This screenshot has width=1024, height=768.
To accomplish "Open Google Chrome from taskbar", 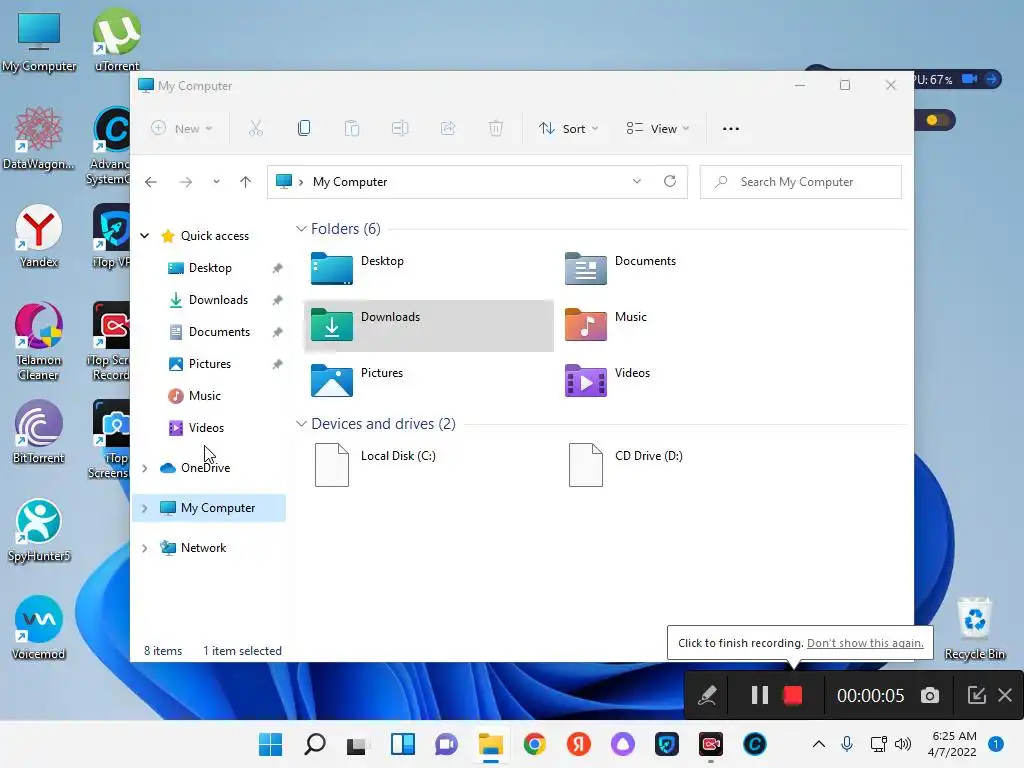I will pos(535,744).
